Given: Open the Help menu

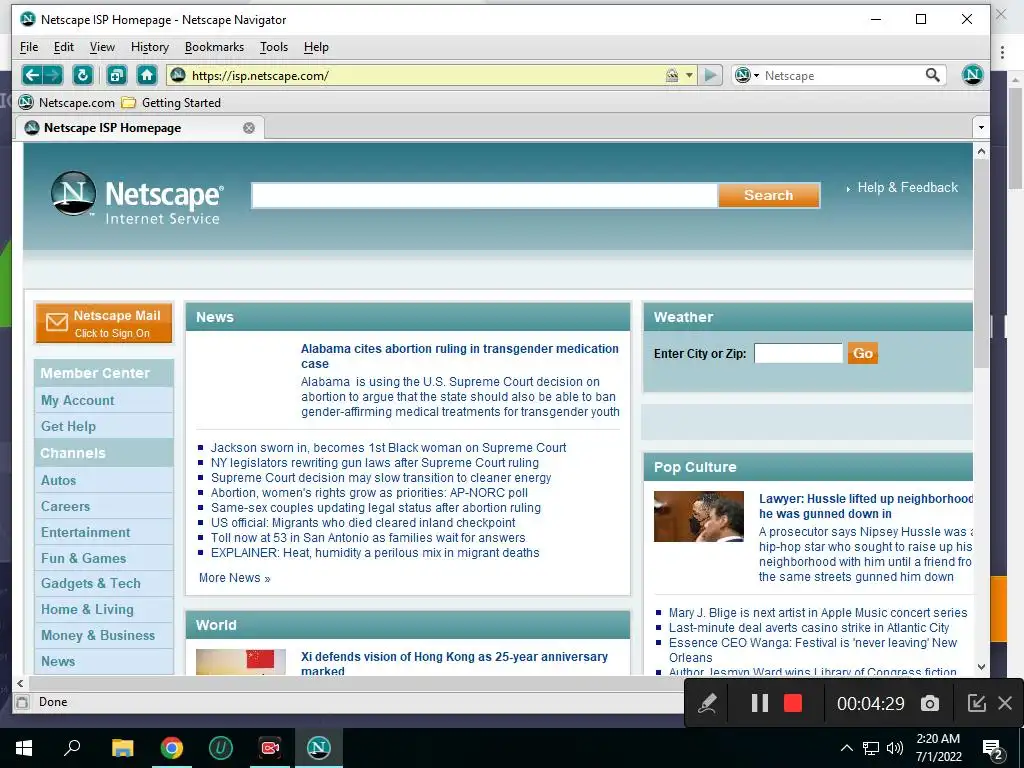Looking at the screenshot, I should point(316,47).
